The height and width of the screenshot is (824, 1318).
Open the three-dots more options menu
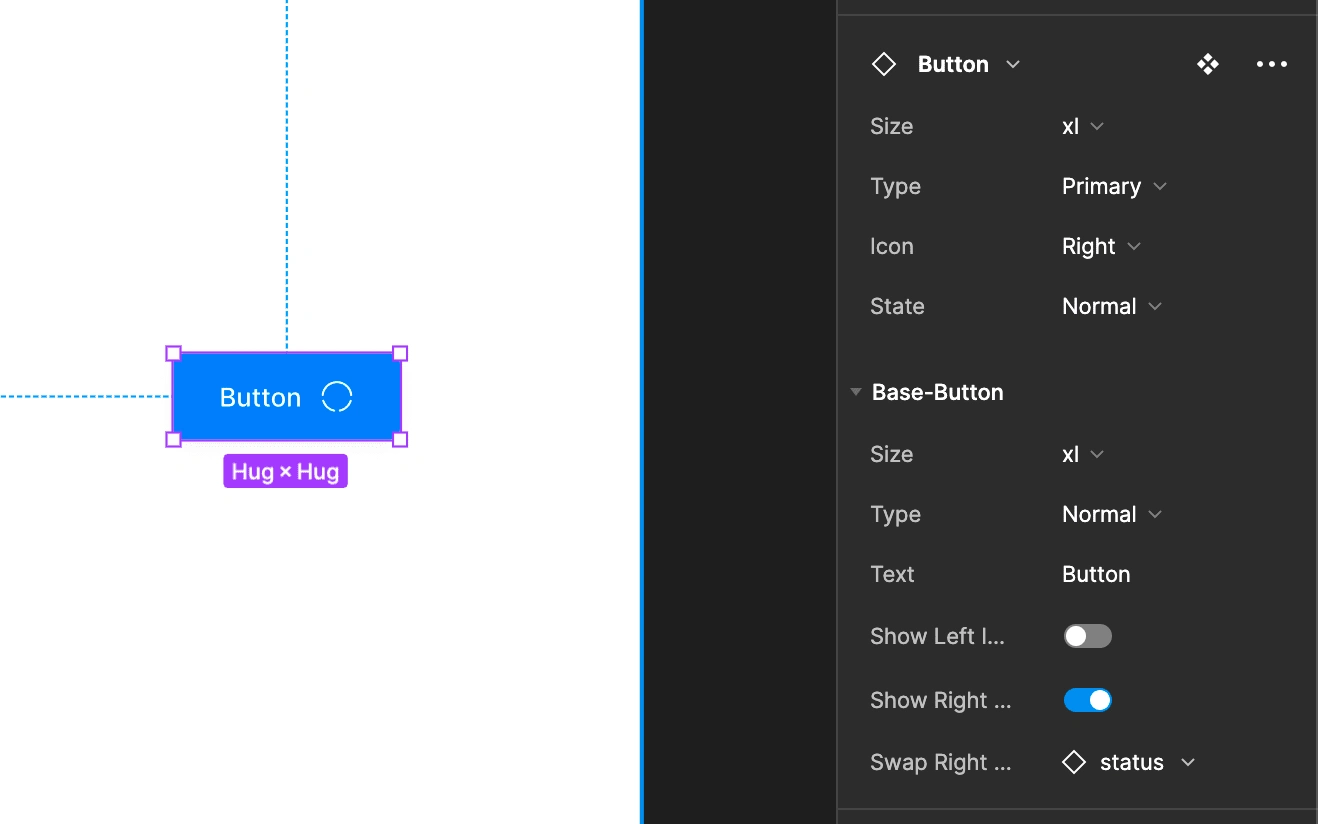click(1272, 64)
